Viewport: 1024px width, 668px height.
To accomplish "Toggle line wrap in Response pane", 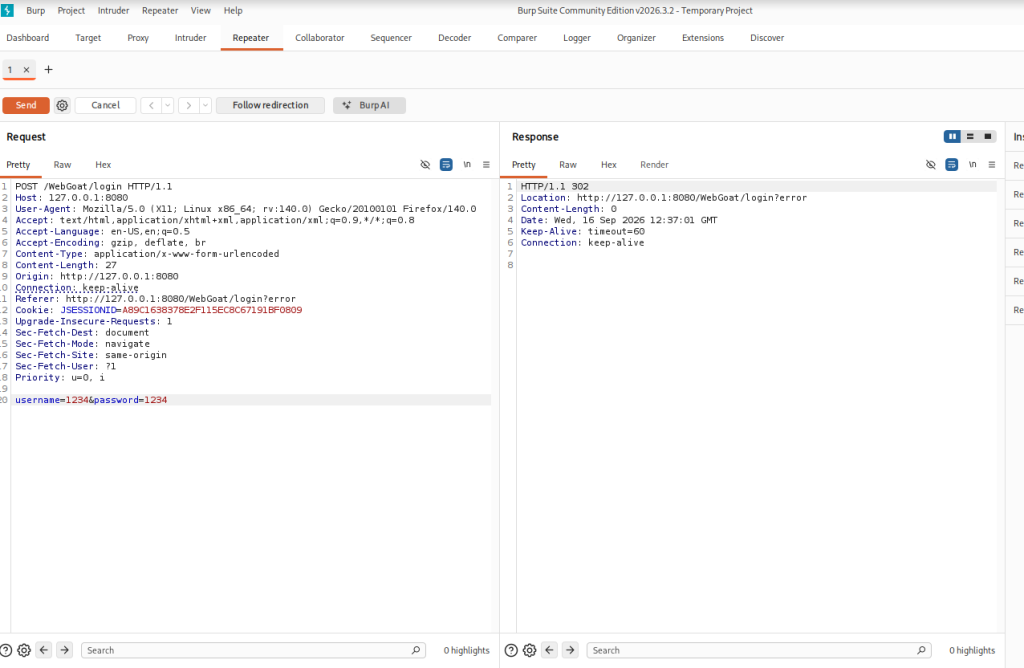I will coord(952,165).
